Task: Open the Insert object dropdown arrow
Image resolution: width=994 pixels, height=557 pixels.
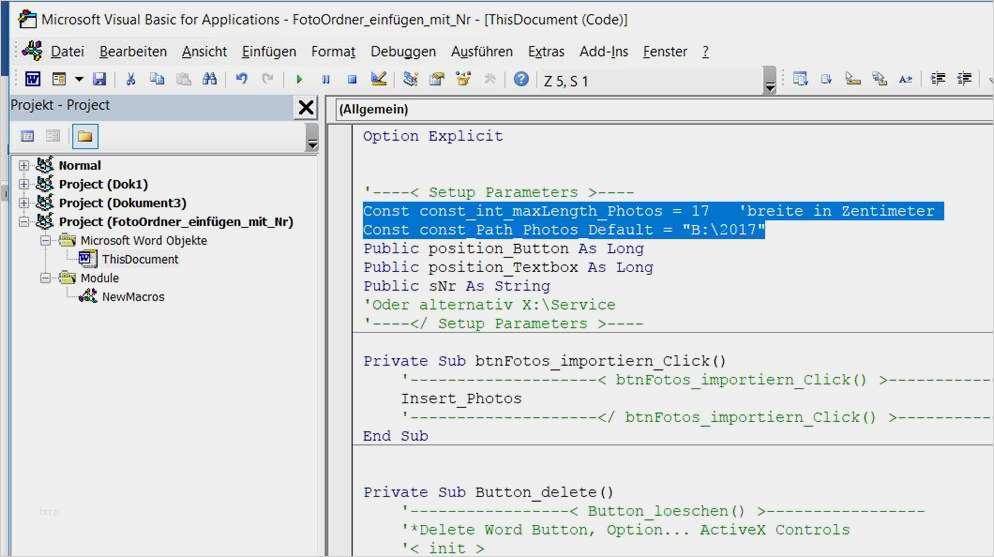Action: tap(79, 79)
